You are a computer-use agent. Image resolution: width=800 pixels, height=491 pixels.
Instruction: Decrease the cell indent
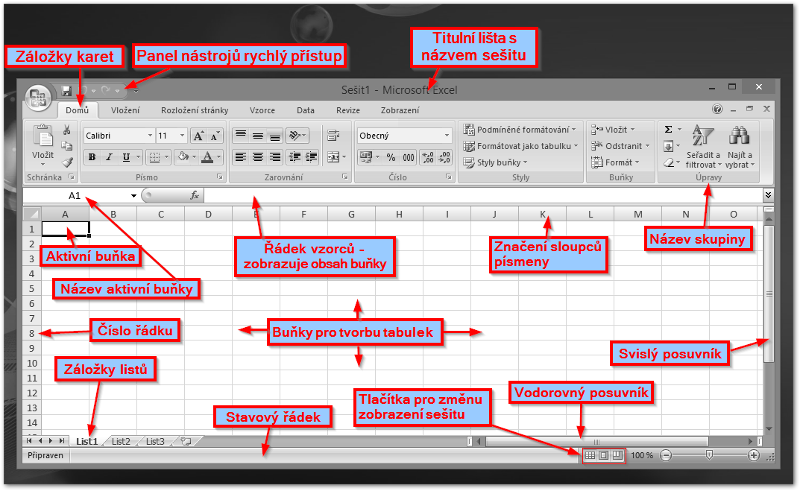pyautogui.click(x=294, y=157)
